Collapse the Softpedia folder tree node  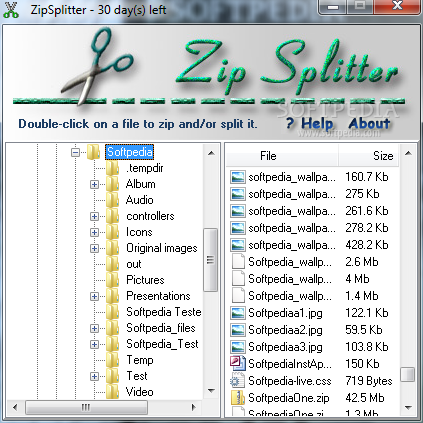[x=75, y=152]
